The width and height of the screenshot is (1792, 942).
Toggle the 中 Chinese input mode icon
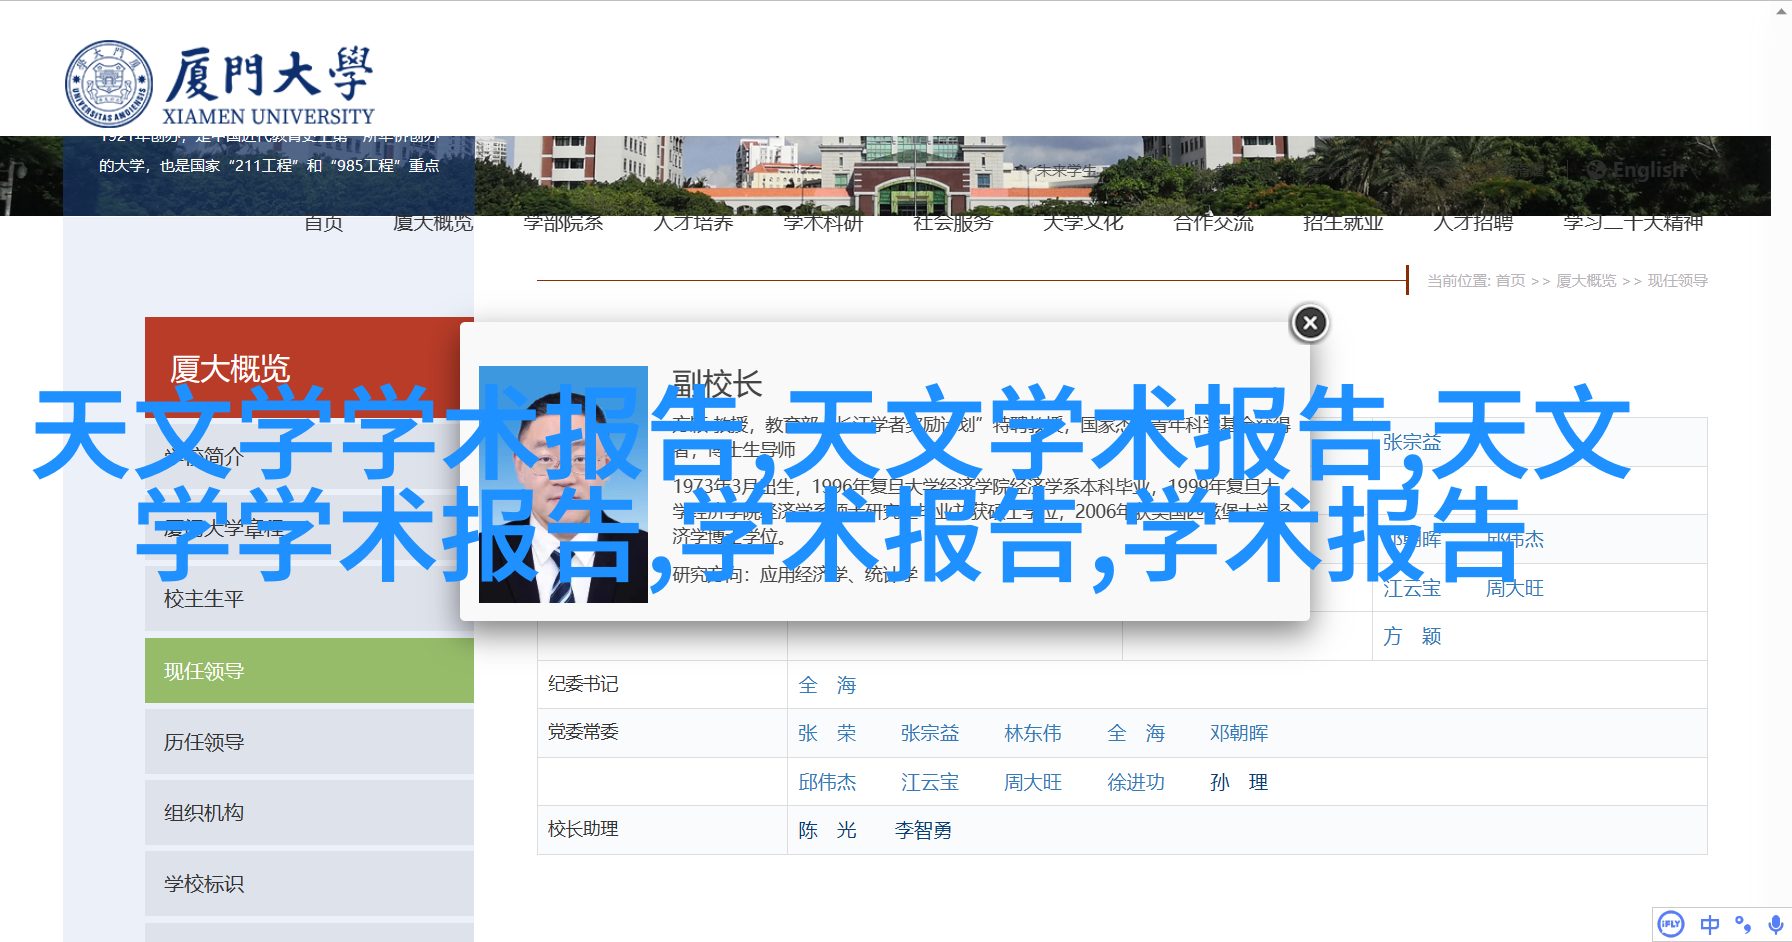[x=1710, y=925]
